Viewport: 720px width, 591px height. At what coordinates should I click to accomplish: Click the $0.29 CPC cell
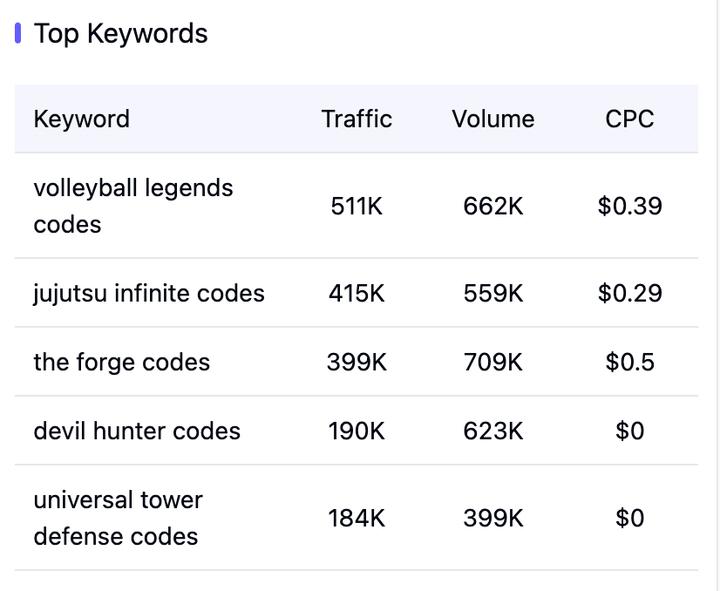coord(629,293)
